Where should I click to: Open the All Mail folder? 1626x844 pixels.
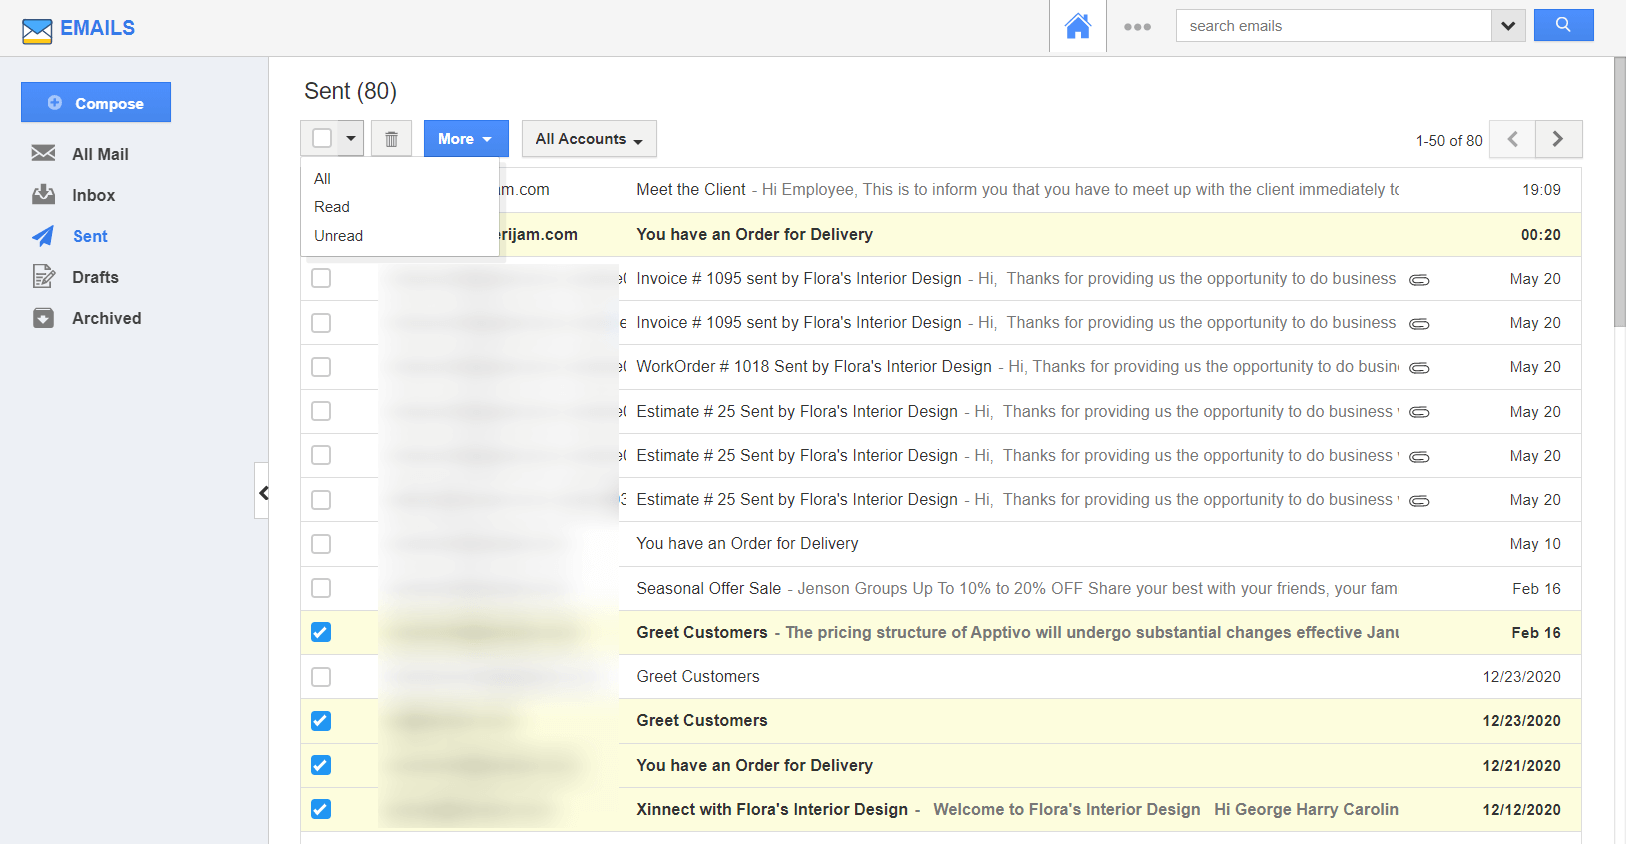(x=100, y=154)
